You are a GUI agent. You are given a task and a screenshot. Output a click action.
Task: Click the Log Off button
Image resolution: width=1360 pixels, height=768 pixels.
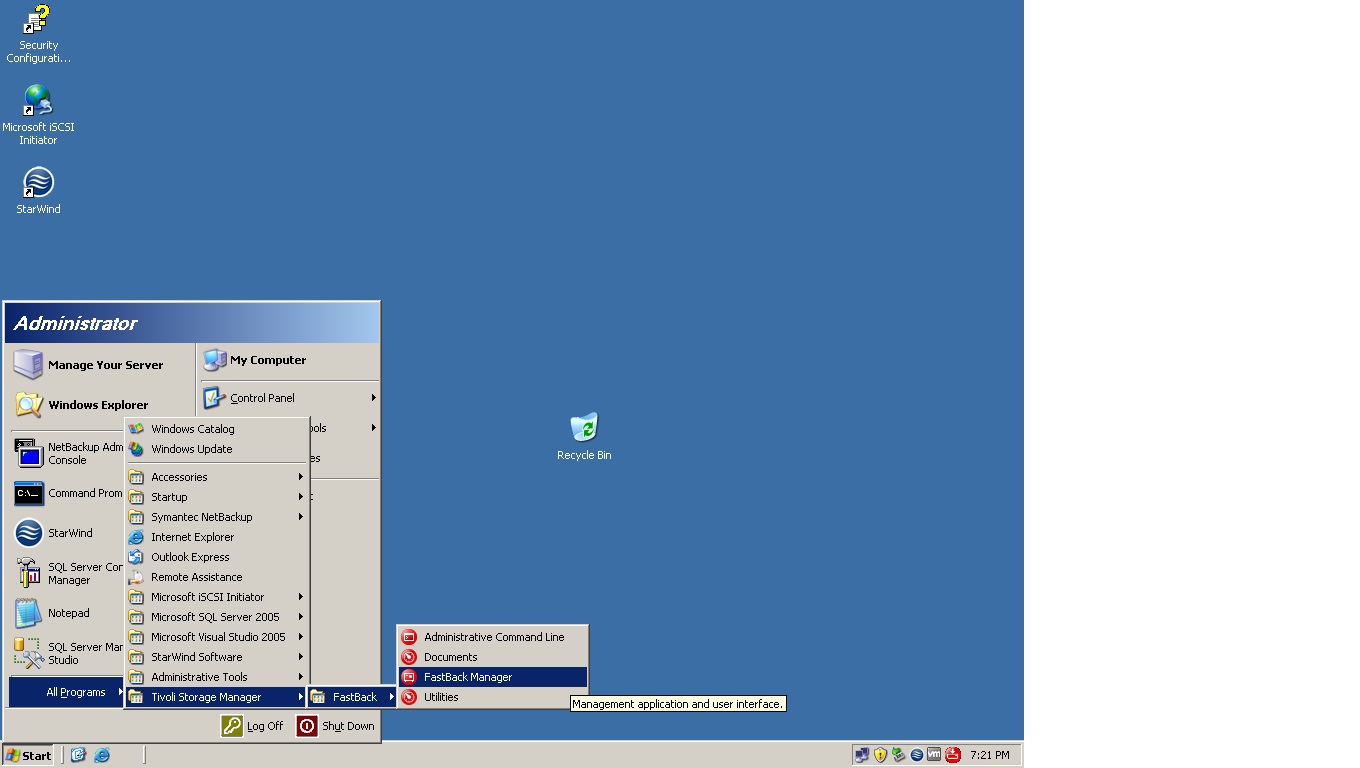click(x=253, y=726)
